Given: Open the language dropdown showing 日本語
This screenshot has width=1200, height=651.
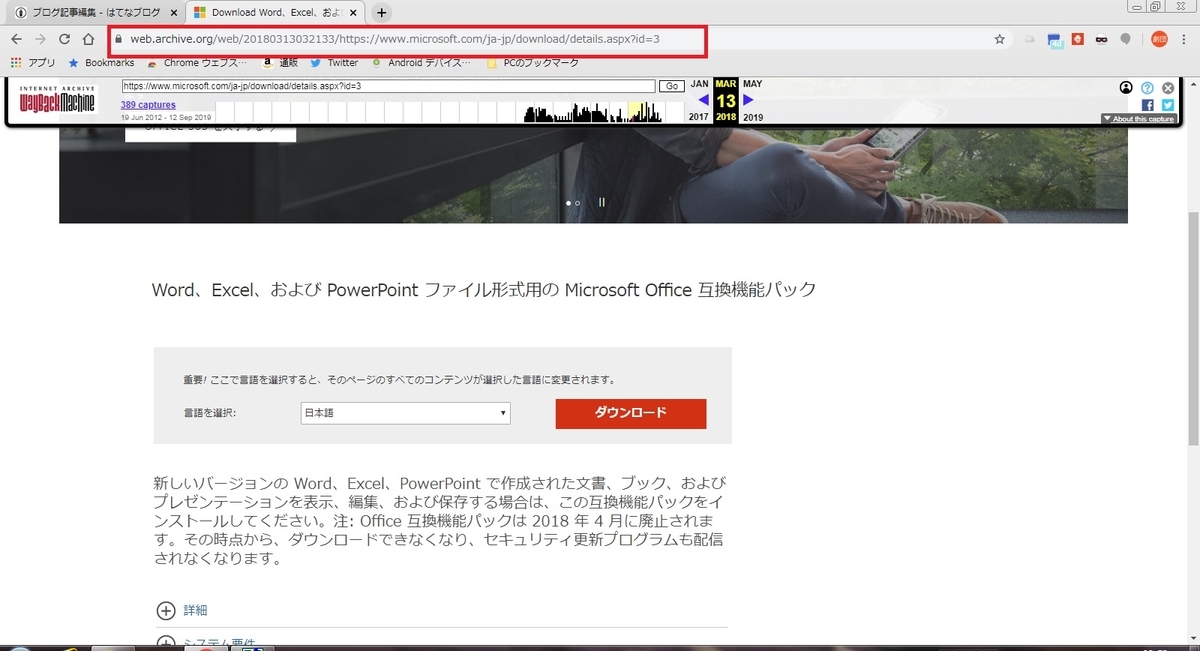Looking at the screenshot, I should click(x=405, y=413).
